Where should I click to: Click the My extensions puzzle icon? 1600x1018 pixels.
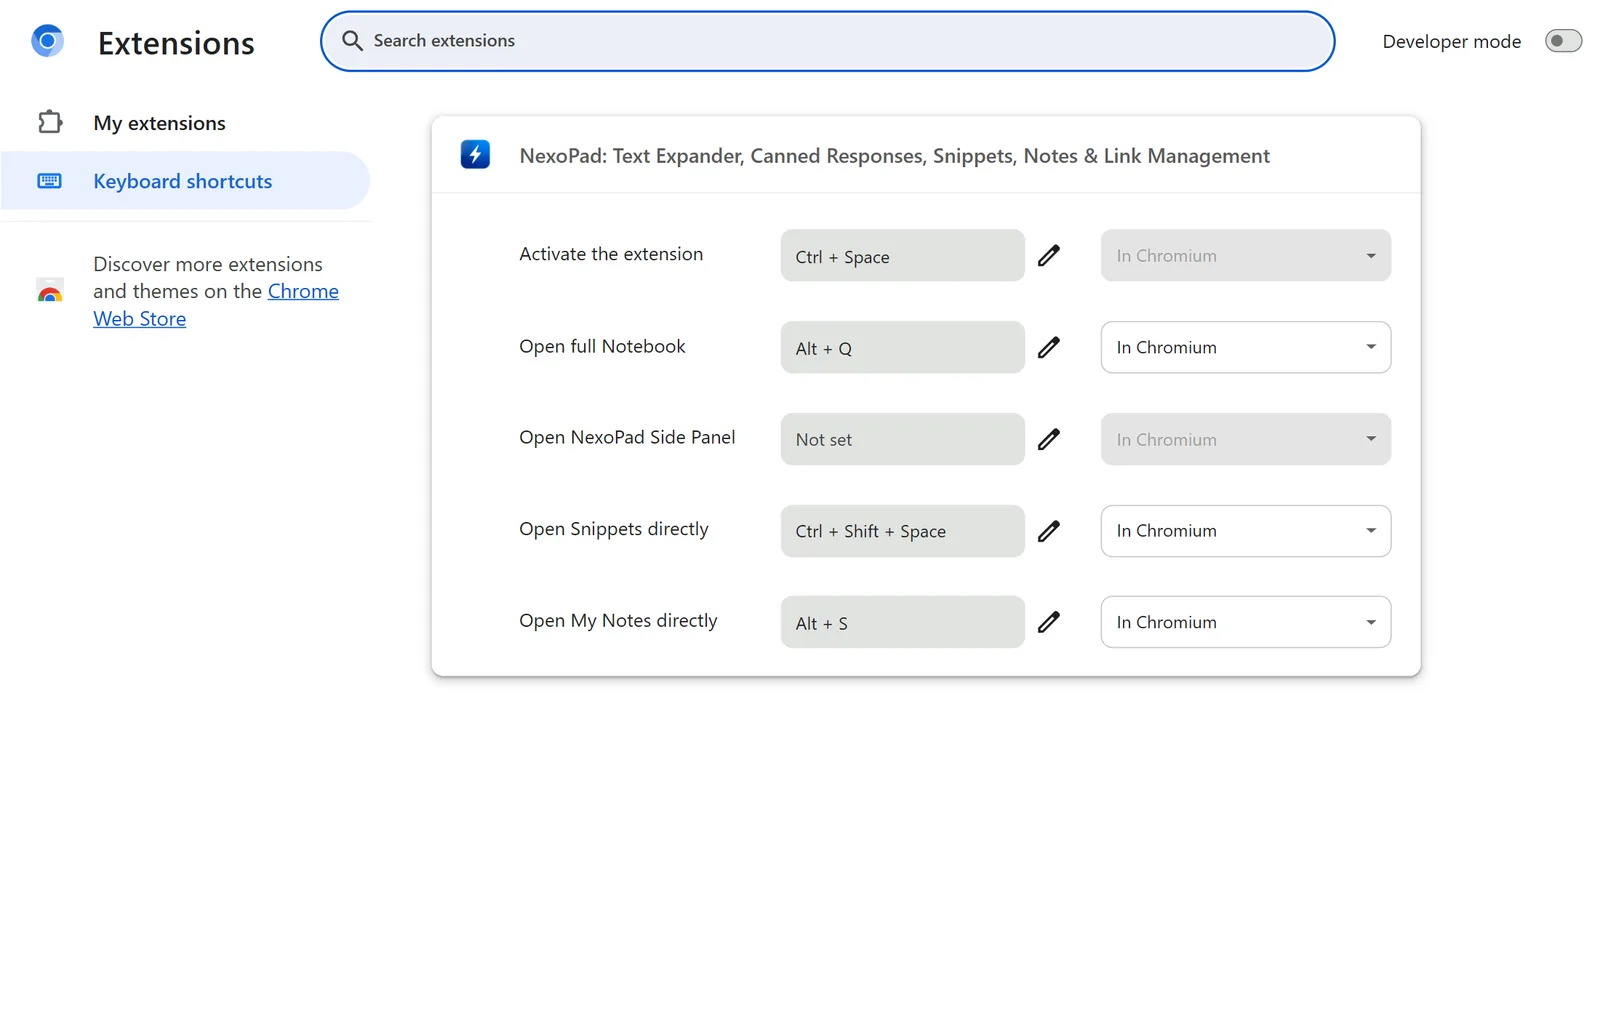click(x=50, y=122)
